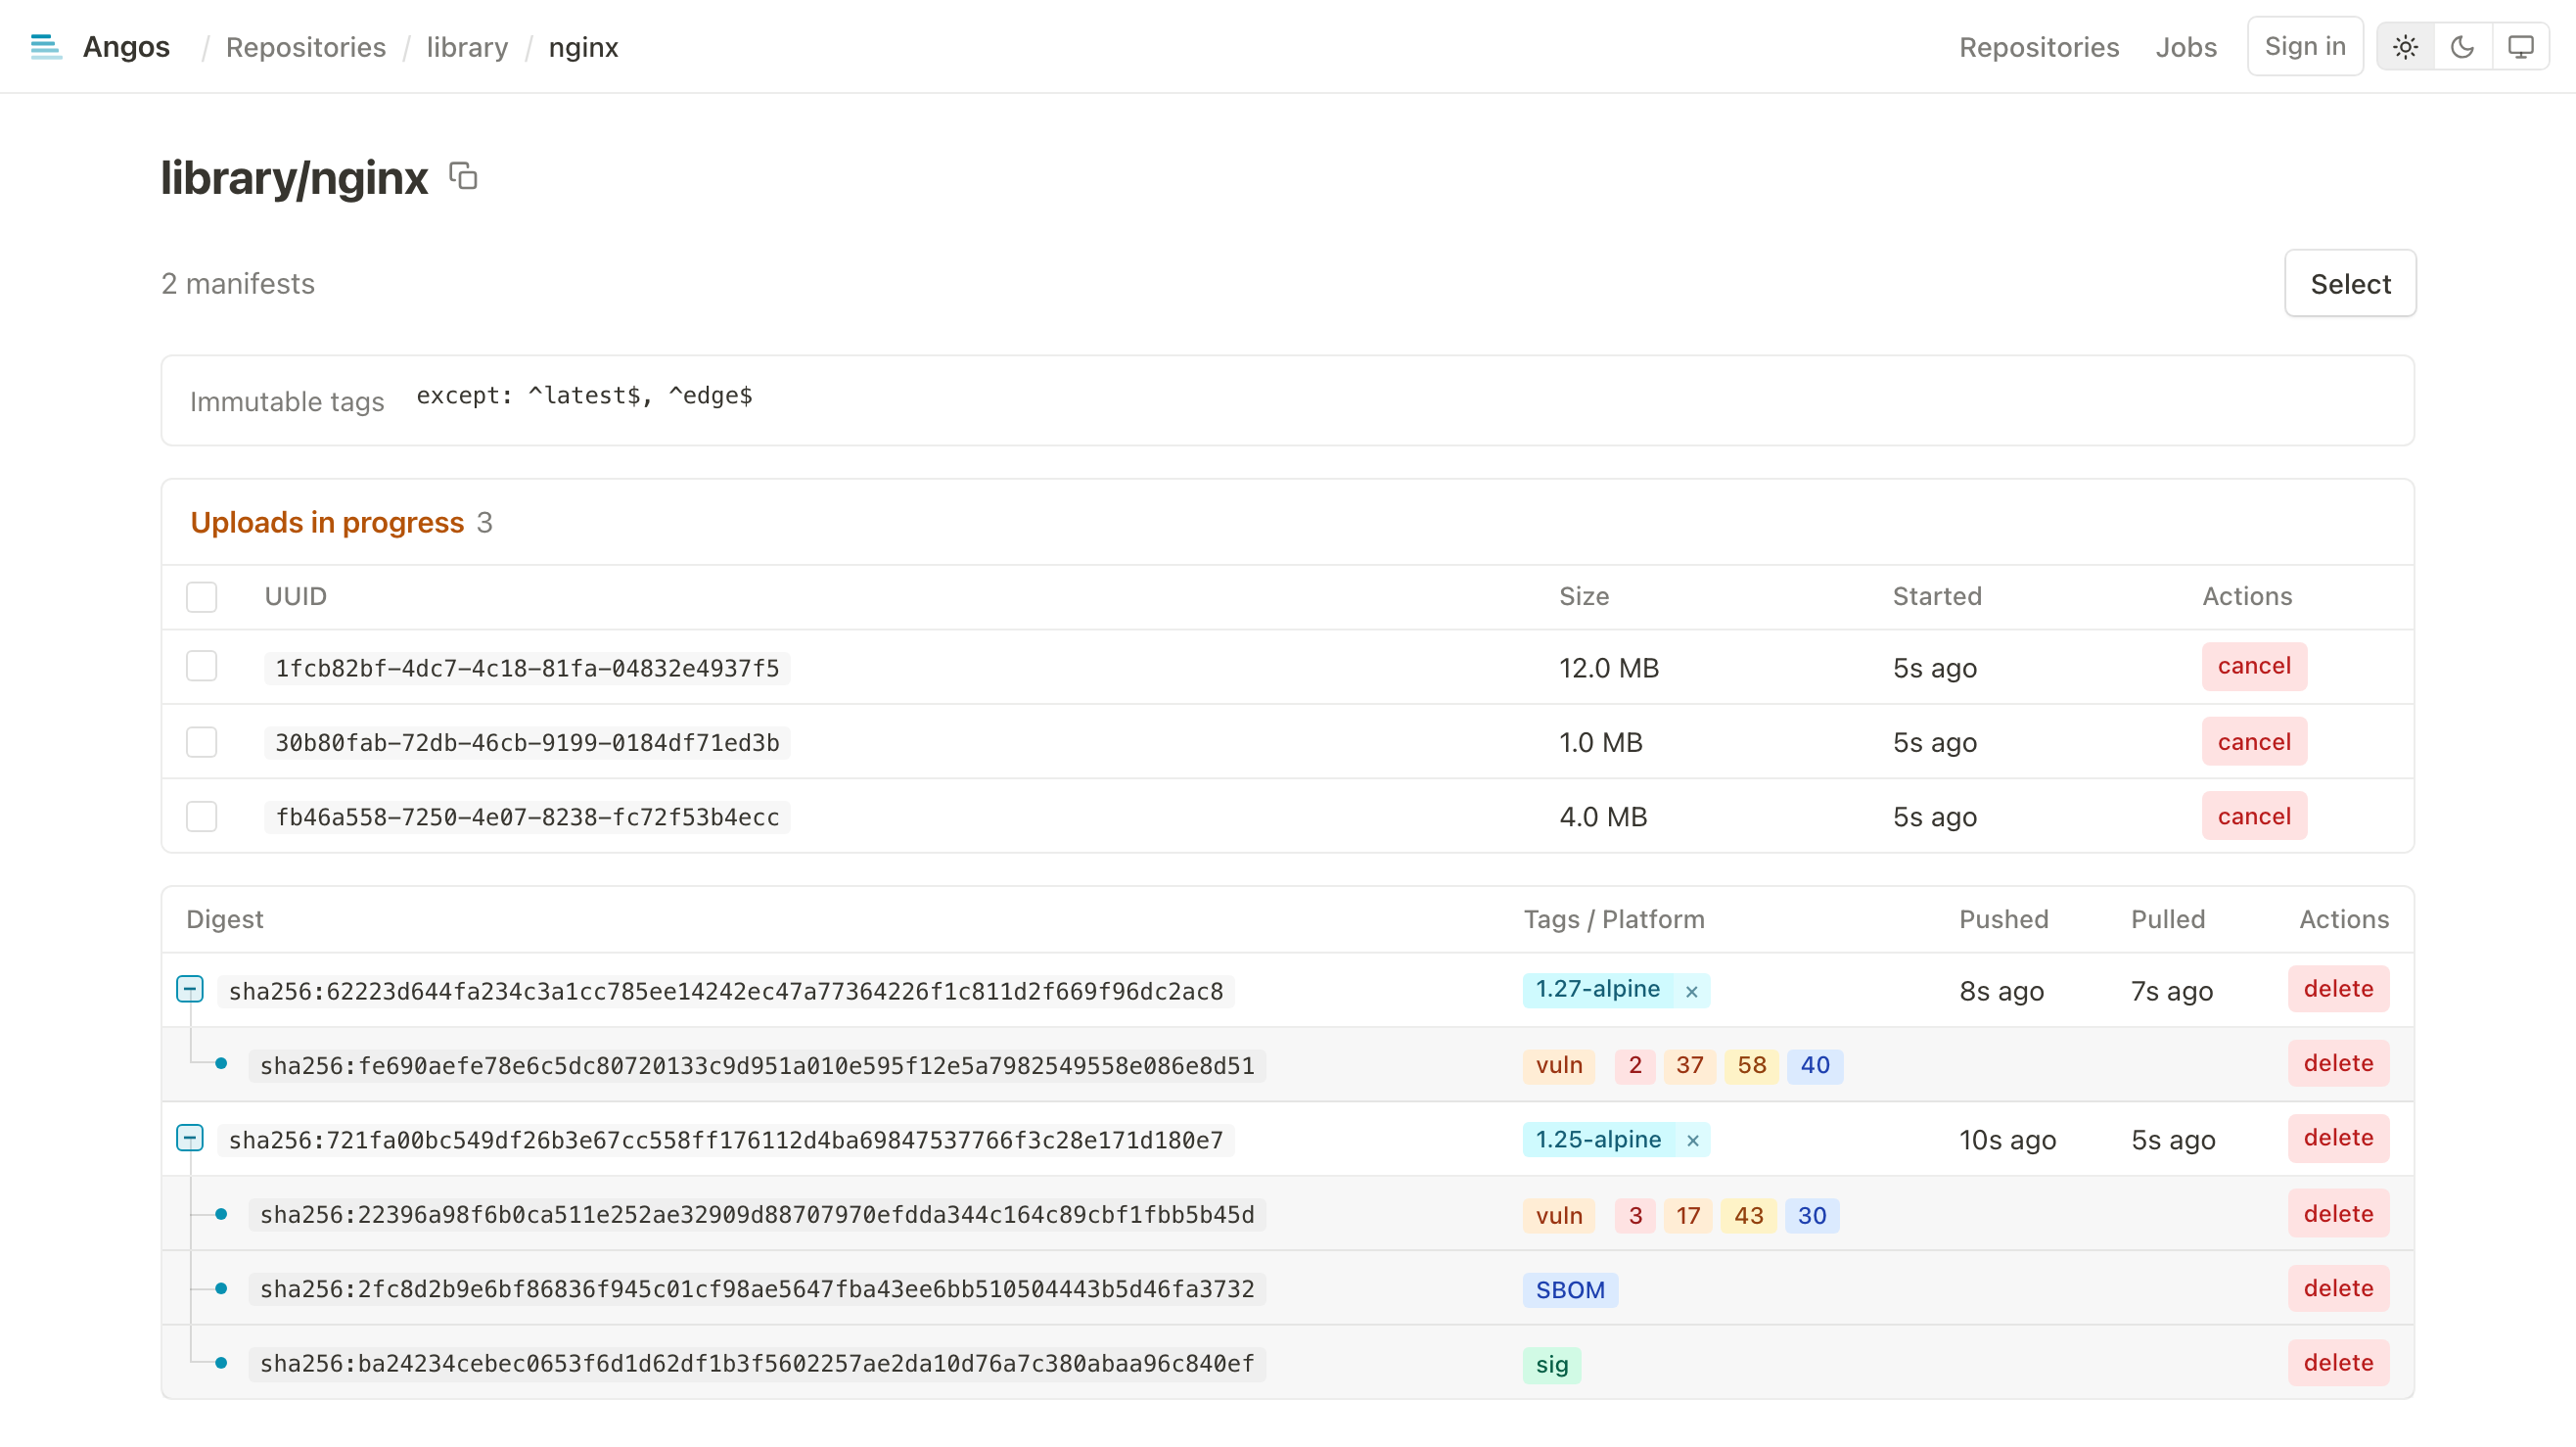This screenshot has height=1447, width=2576.
Task: Go to library breadcrumb link
Action: (x=467, y=47)
